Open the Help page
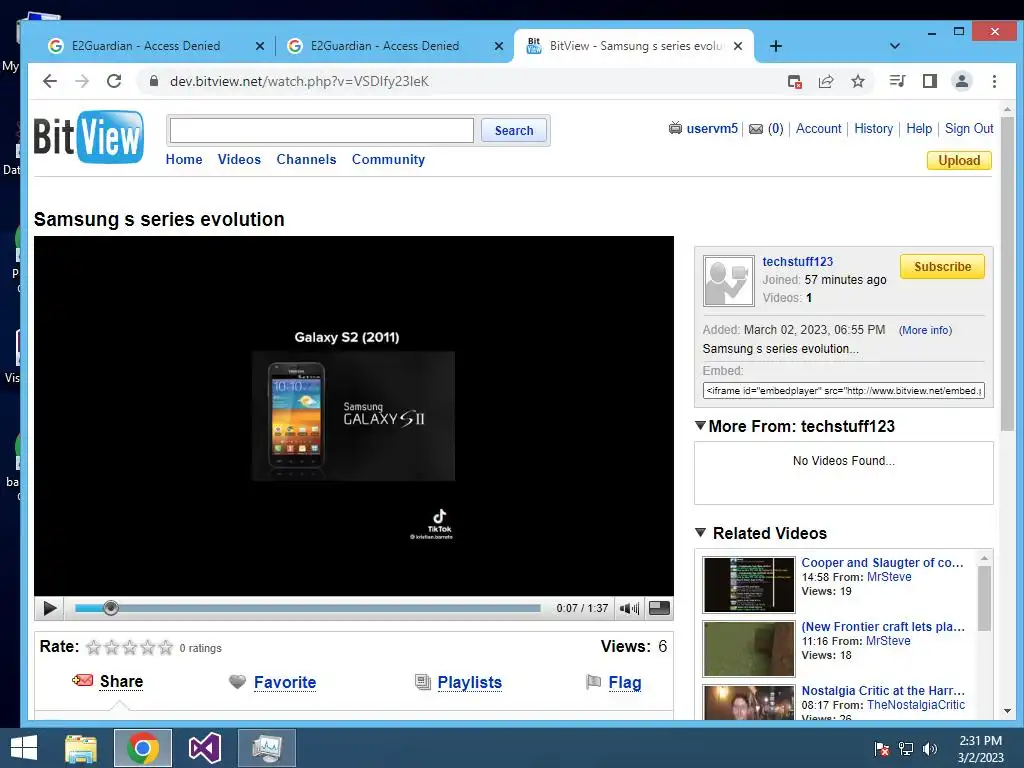The image size is (1024, 768). point(919,128)
